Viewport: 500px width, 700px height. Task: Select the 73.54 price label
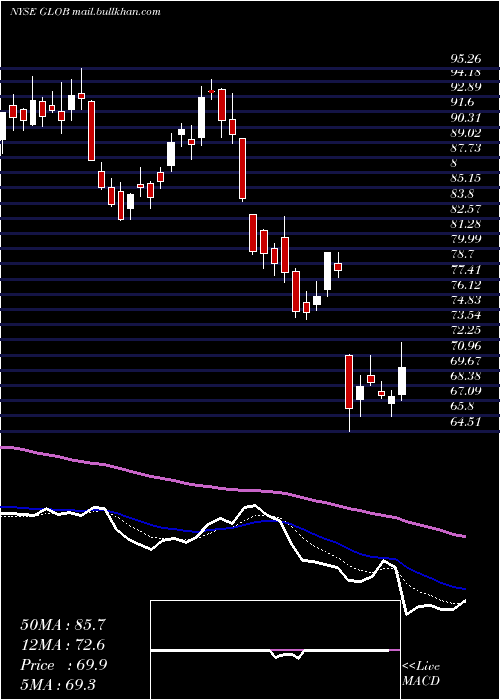pos(466,315)
